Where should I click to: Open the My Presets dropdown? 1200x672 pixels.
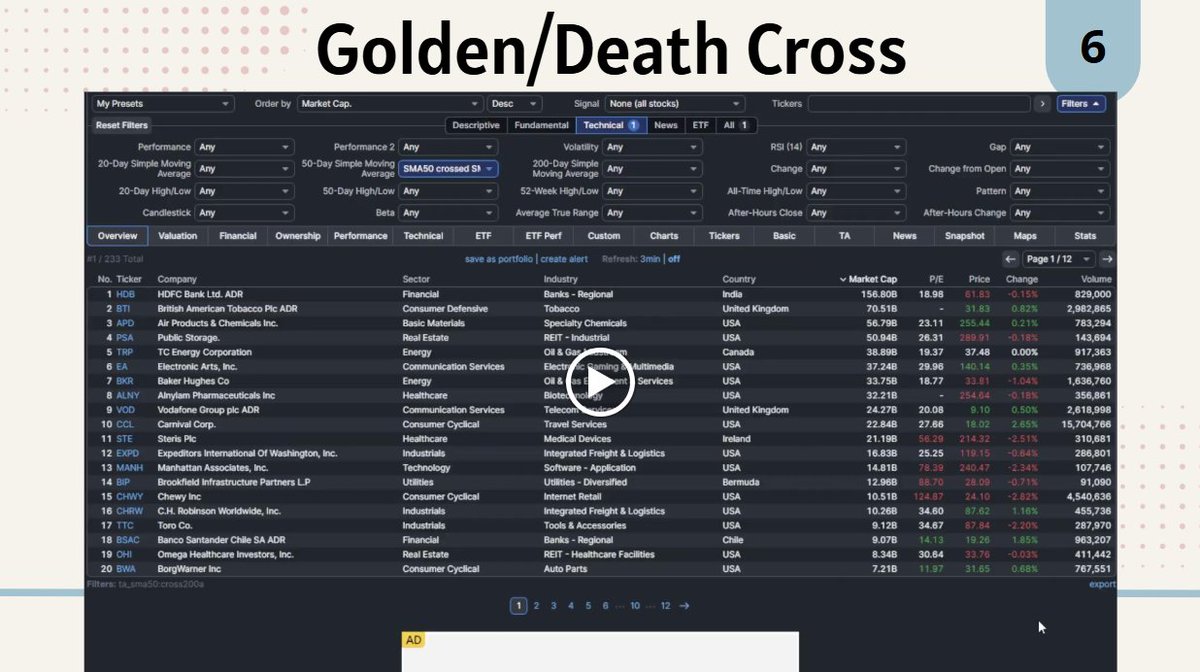(x=163, y=103)
